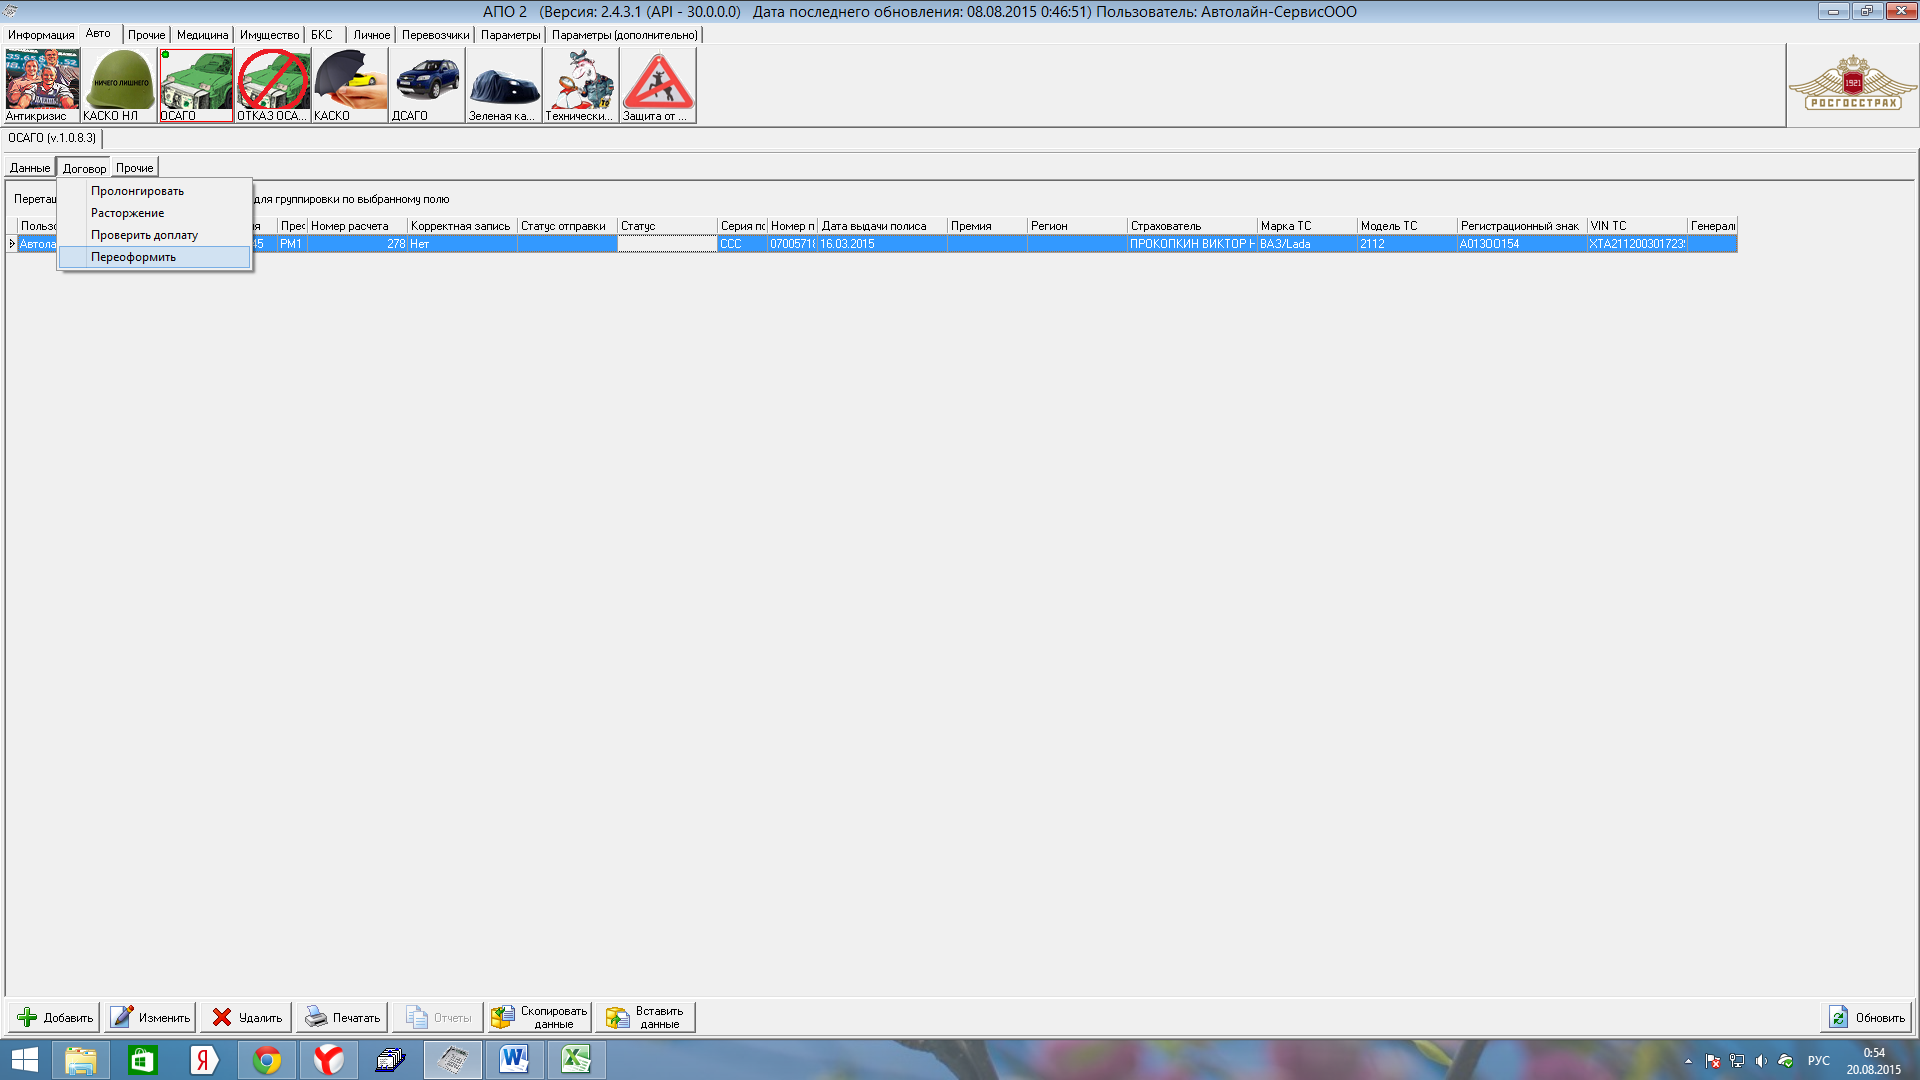Click the Росгосстрах logo
The width and height of the screenshot is (1920, 1080).
coord(1853,84)
